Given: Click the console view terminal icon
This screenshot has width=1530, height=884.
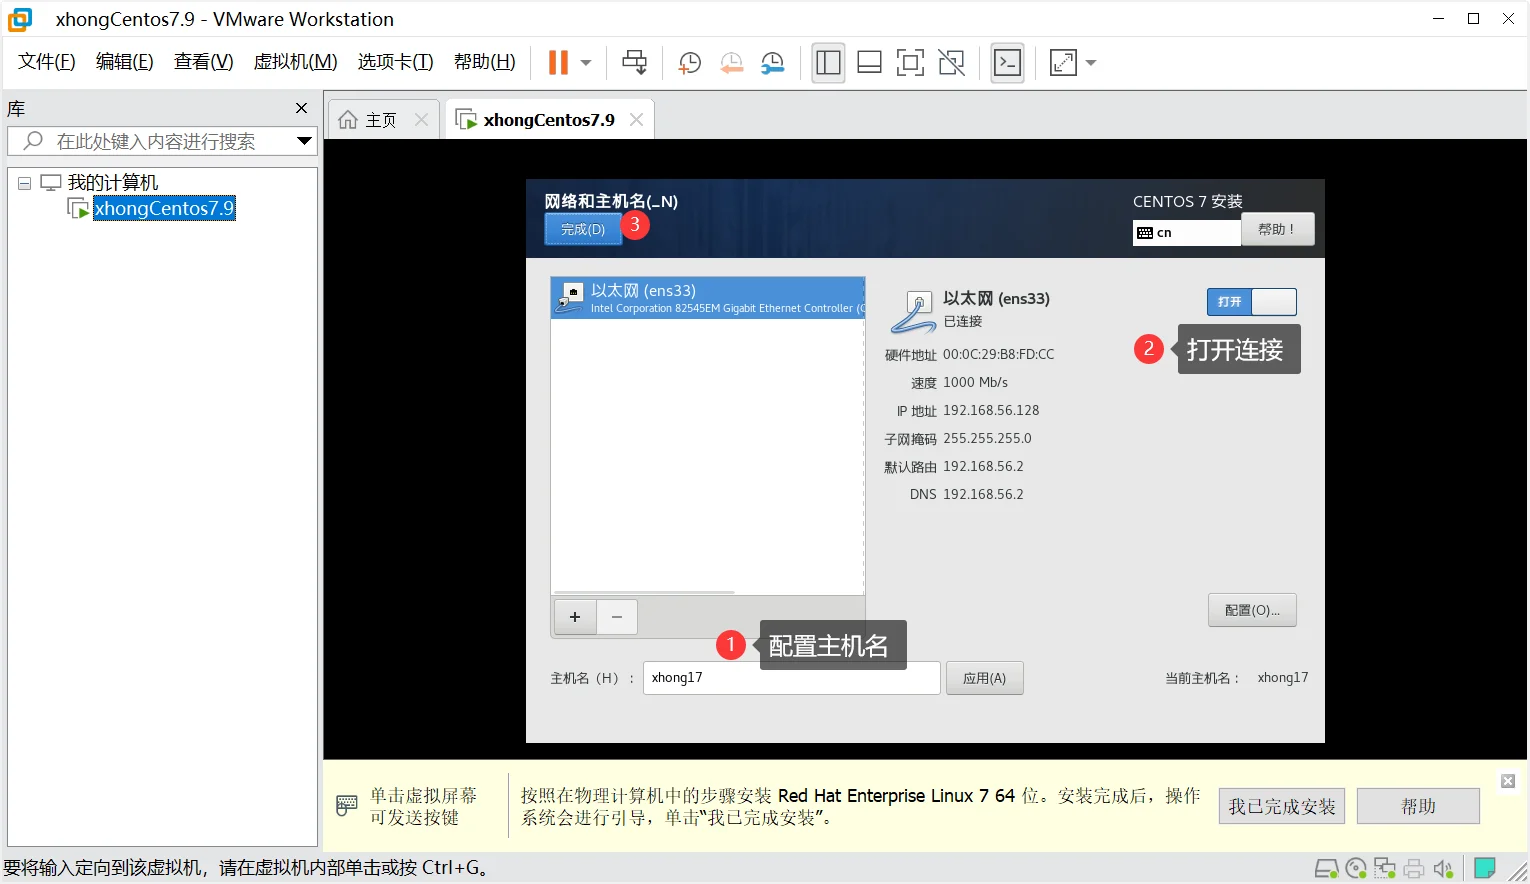Looking at the screenshot, I should point(1007,63).
